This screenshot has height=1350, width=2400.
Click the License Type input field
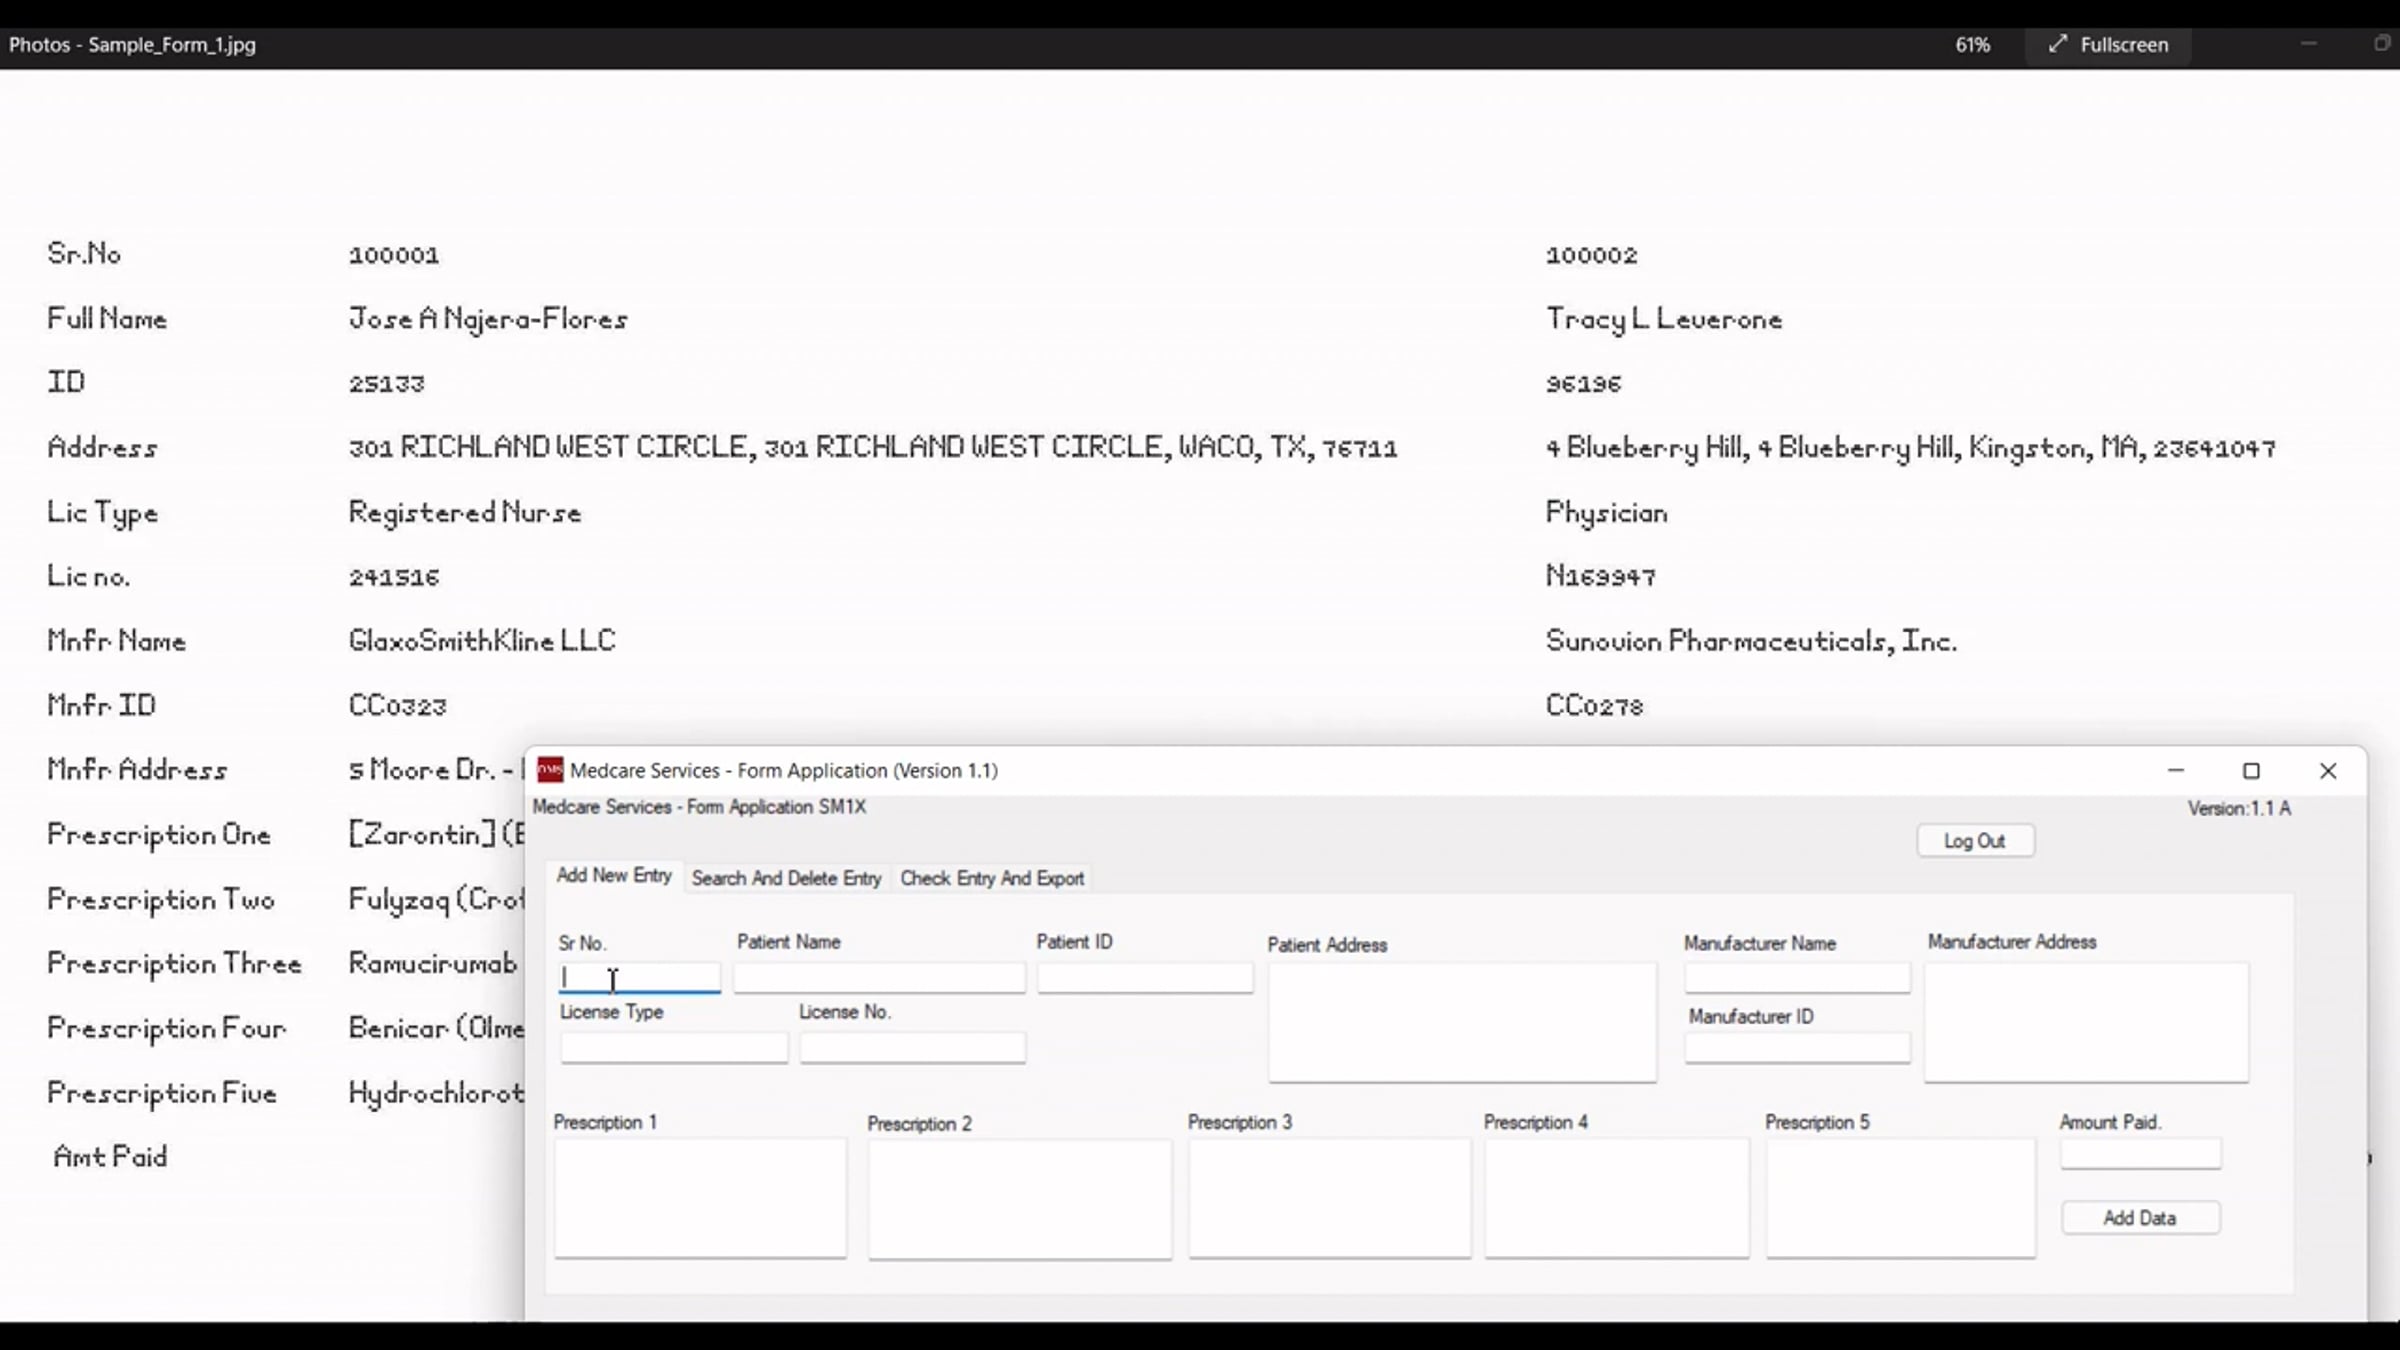(673, 1047)
